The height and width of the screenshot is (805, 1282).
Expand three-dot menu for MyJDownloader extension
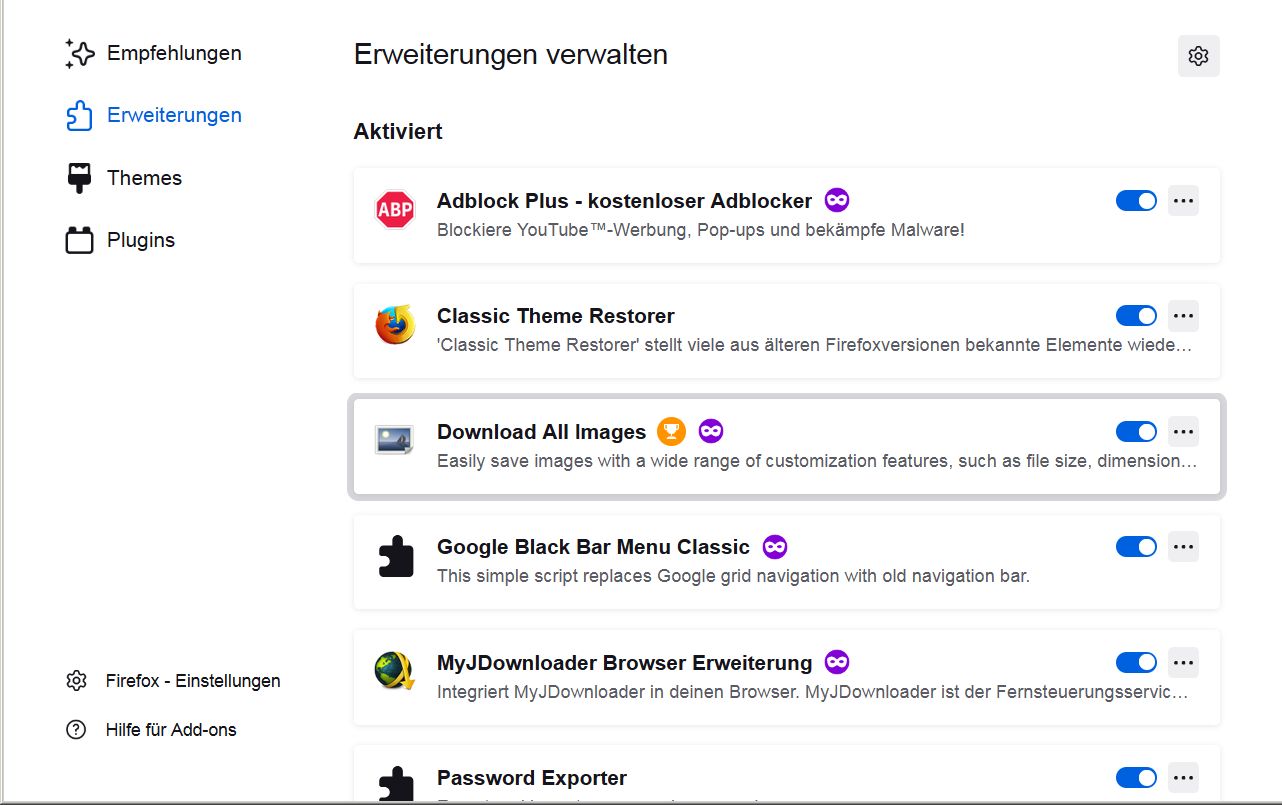[1183, 662]
